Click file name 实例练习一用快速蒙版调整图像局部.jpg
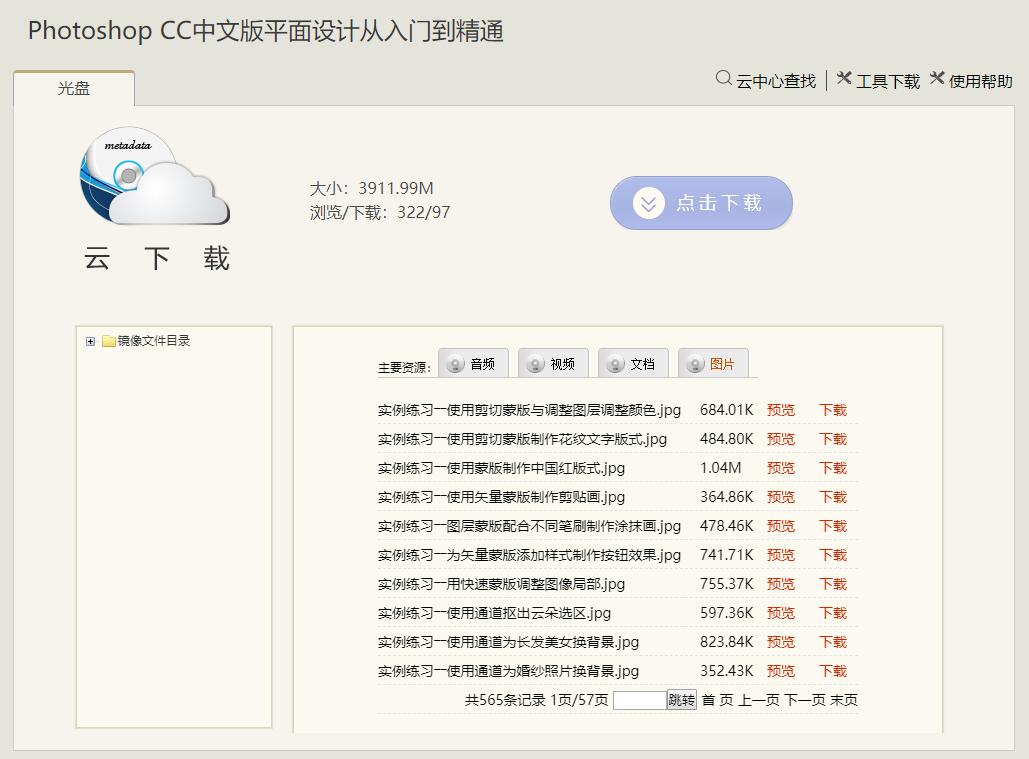Screen dimensions: 1029x759 pyautogui.click(x=501, y=584)
